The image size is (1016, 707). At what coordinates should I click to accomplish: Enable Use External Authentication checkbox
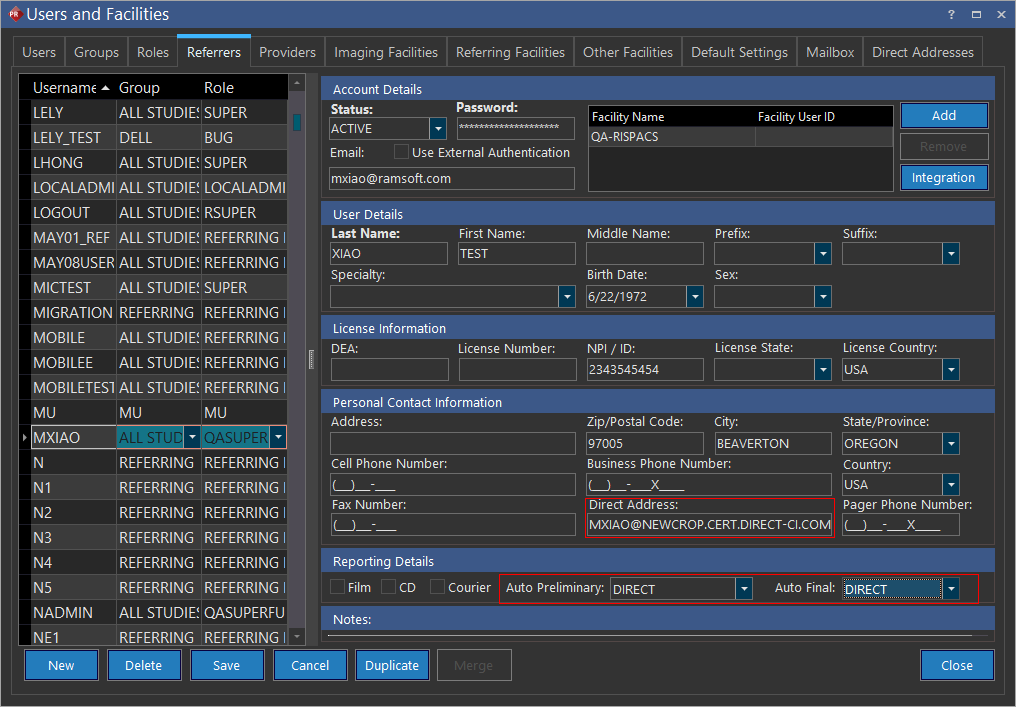[401, 152]
